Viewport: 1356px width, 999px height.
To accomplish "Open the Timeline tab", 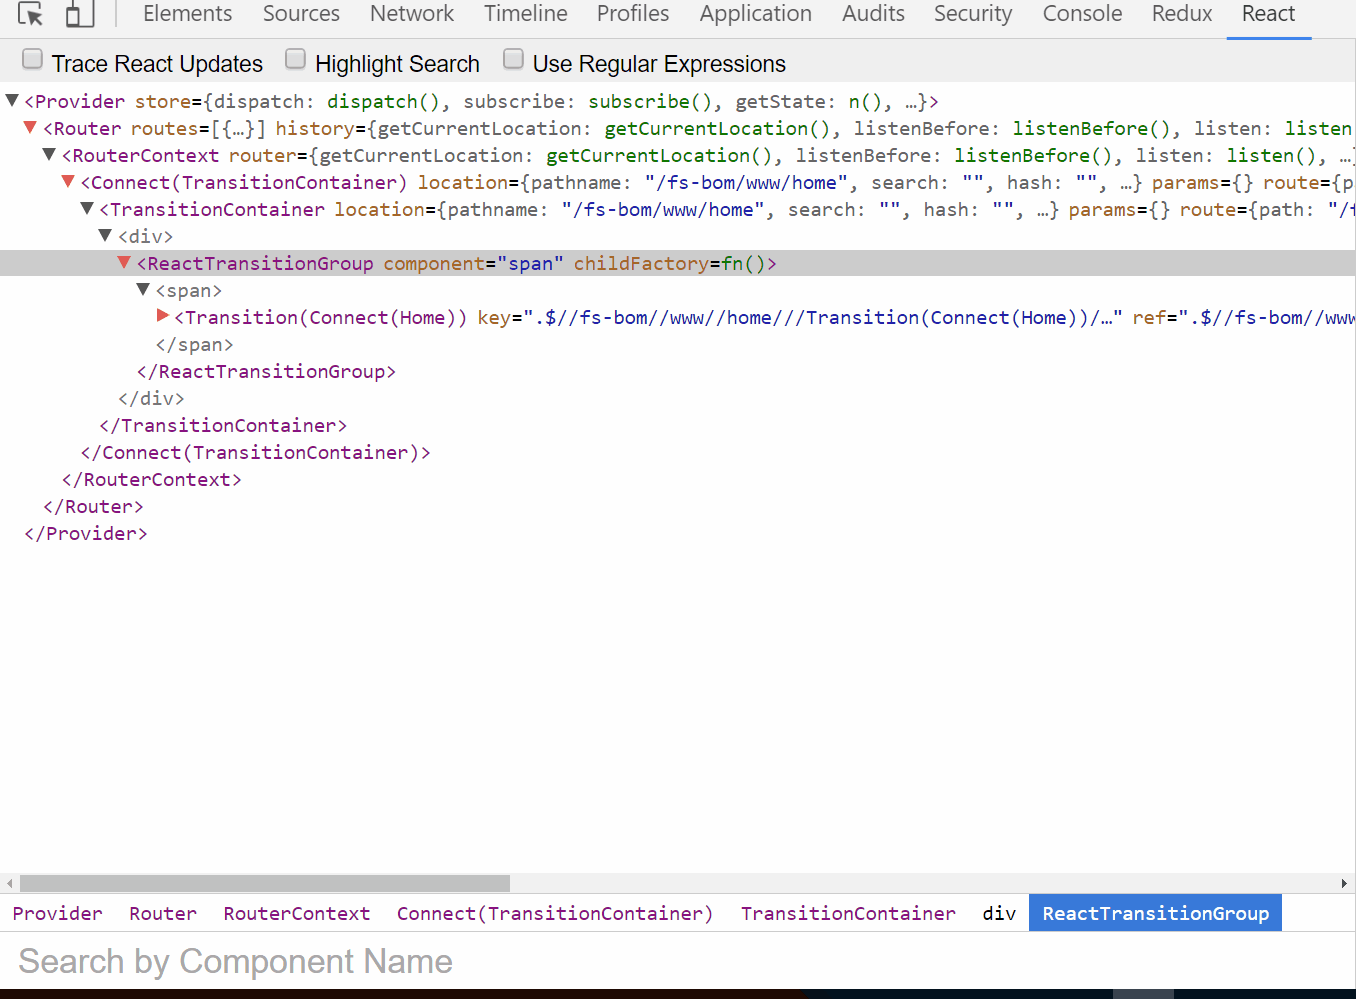I will [526, 14].
